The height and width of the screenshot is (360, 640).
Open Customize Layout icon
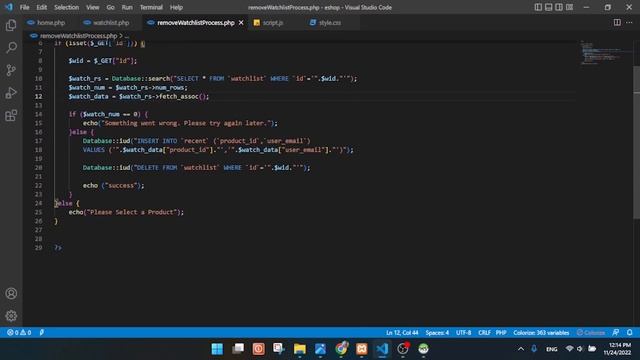click(x=569, y=7)
